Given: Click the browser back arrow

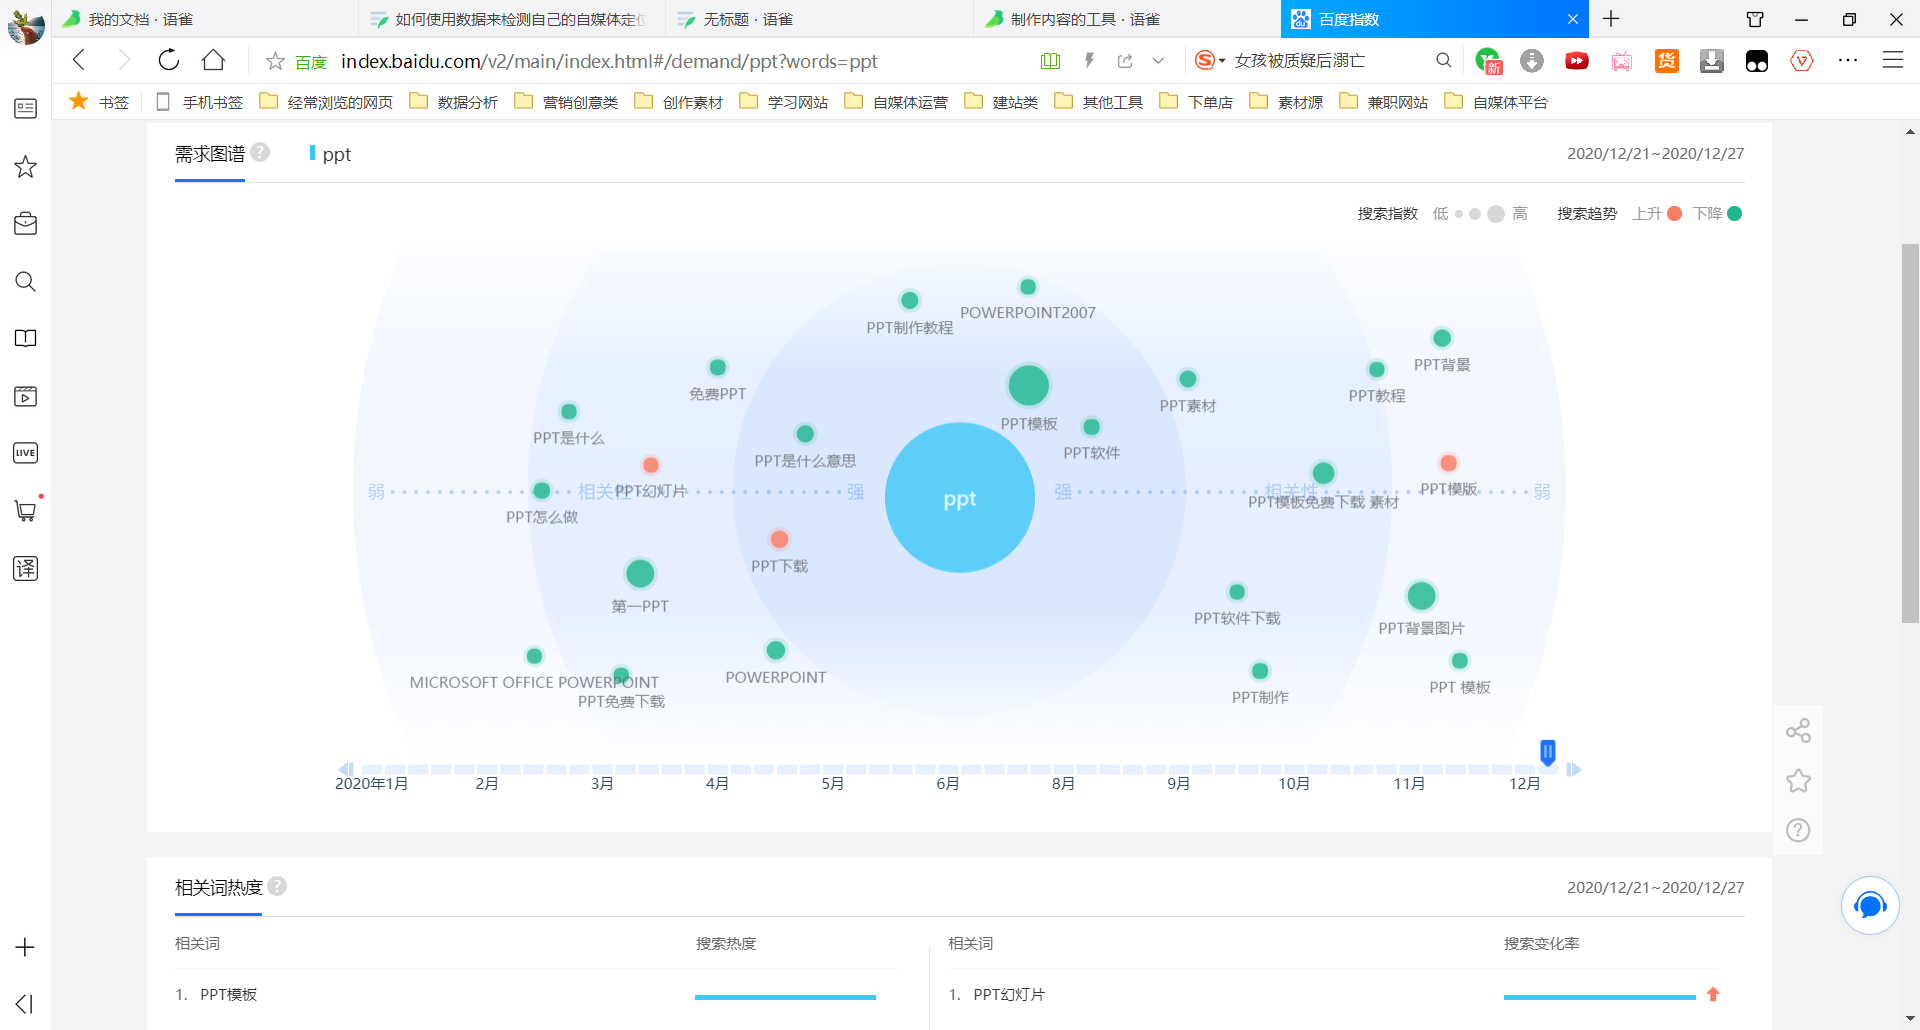Looking at the screenshot, I should tap(80, 60).
